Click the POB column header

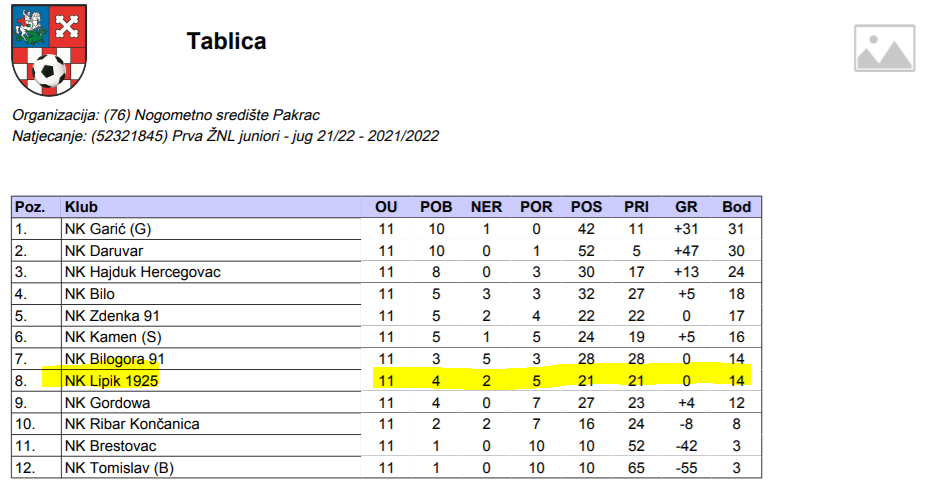436,207
